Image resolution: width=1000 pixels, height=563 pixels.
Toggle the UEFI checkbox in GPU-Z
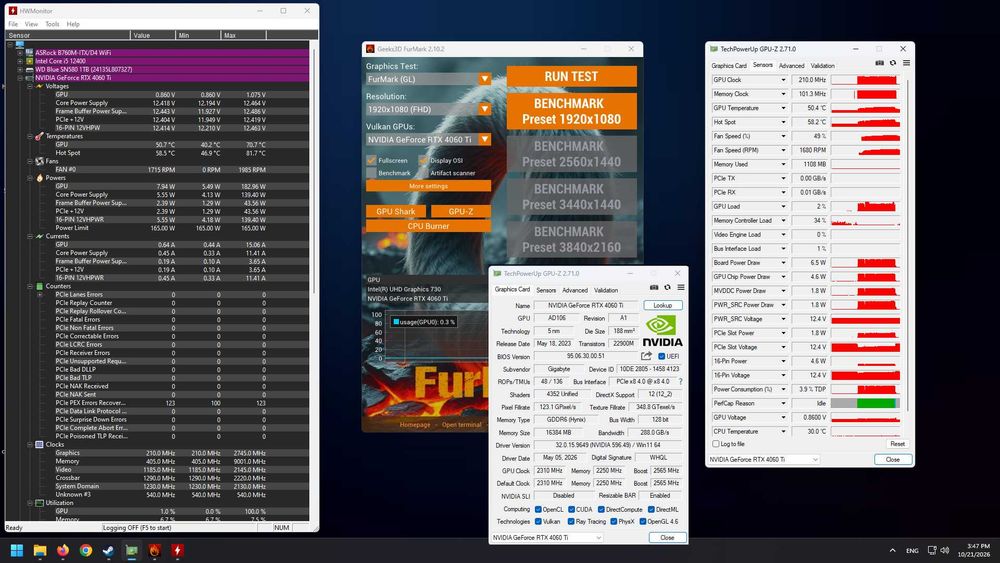pyautogui.click(x=661, y=356)
